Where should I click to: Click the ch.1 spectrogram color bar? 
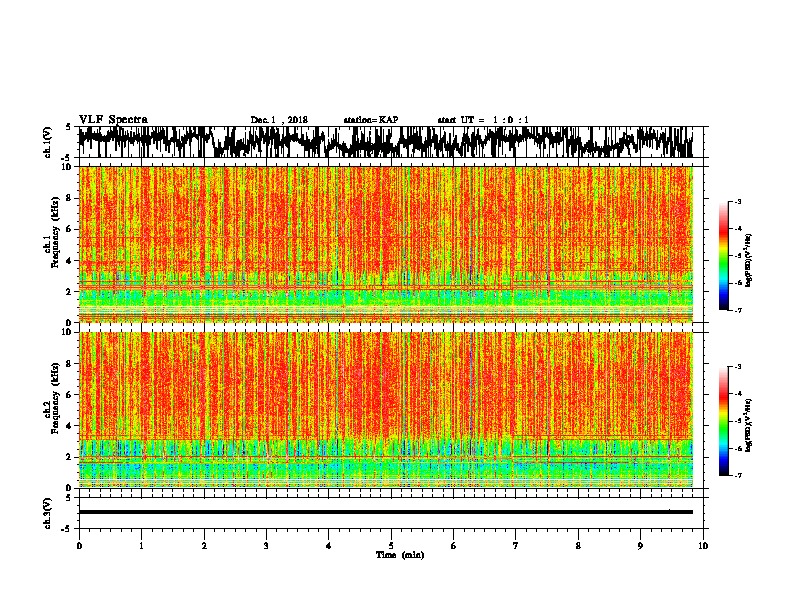[723, 256]
